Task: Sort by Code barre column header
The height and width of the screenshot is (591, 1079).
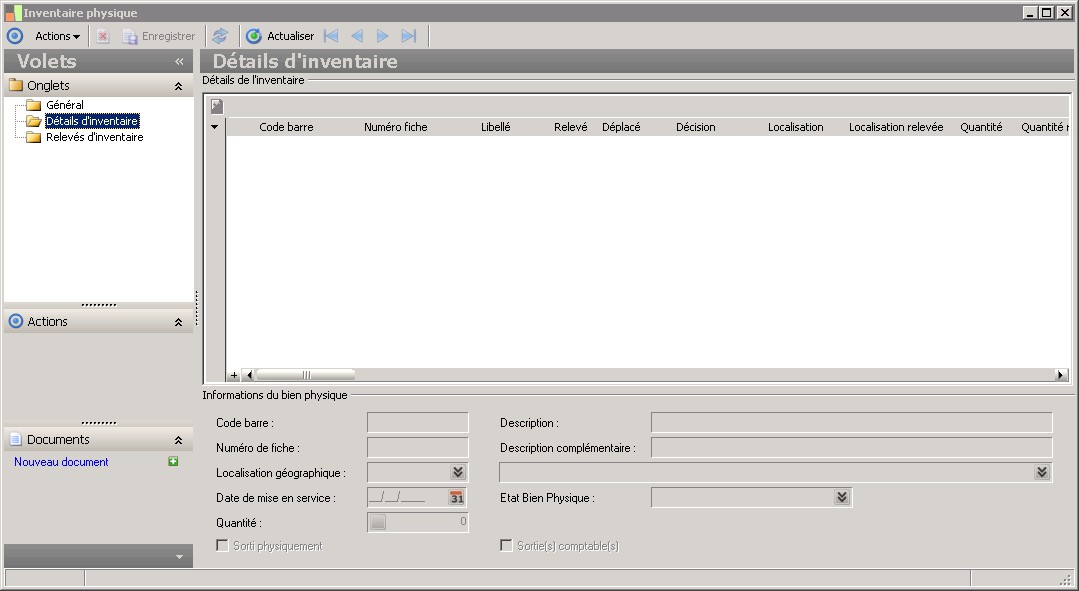Action: coord(286,127)
